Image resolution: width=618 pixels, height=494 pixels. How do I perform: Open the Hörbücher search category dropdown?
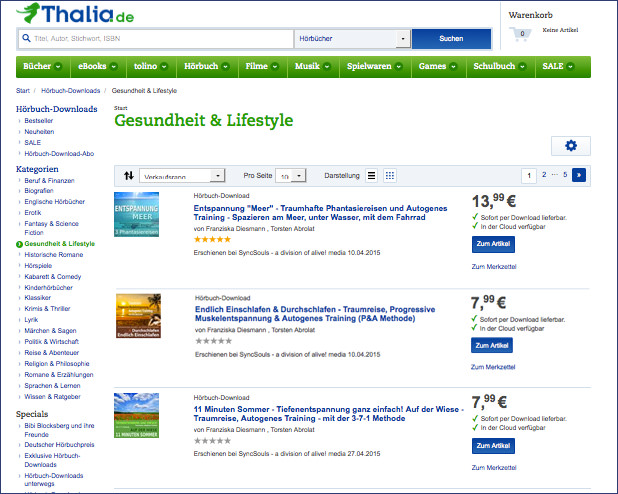[x=352, y=39]
